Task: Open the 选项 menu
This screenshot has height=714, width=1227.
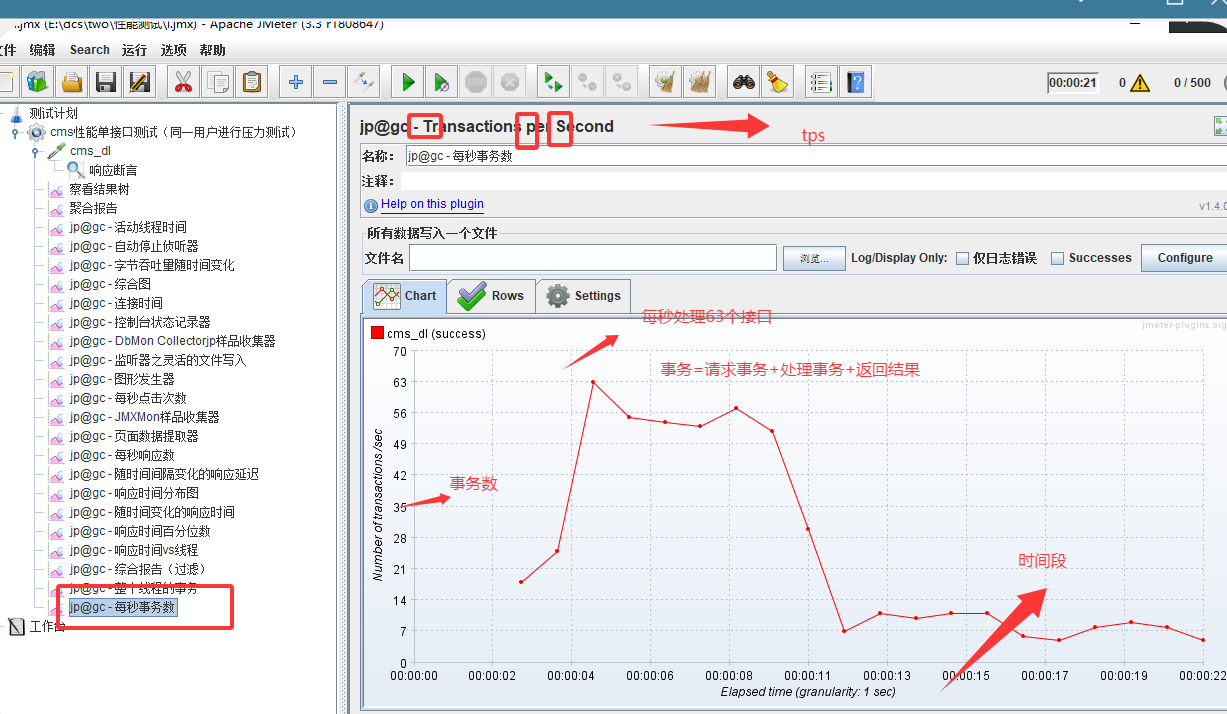Action: (x=174, y=50)
